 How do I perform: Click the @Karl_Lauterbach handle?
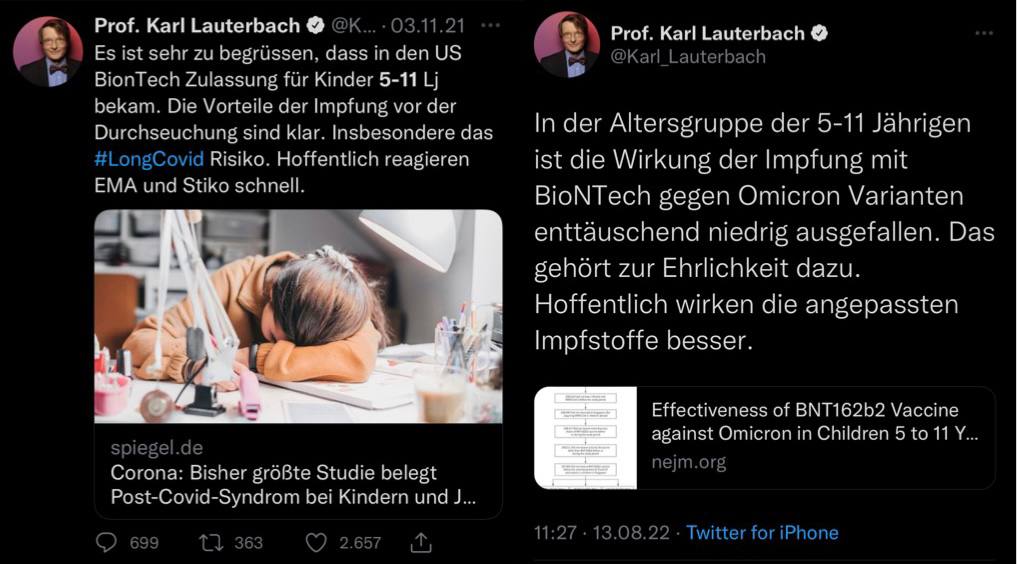coord(688,57)
